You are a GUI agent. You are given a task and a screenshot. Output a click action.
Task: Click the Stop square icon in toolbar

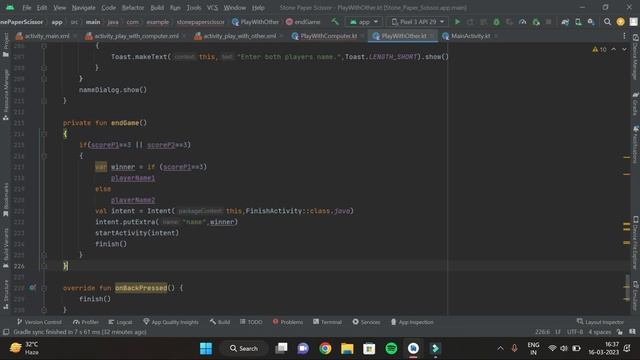click(x=549, y=22)
